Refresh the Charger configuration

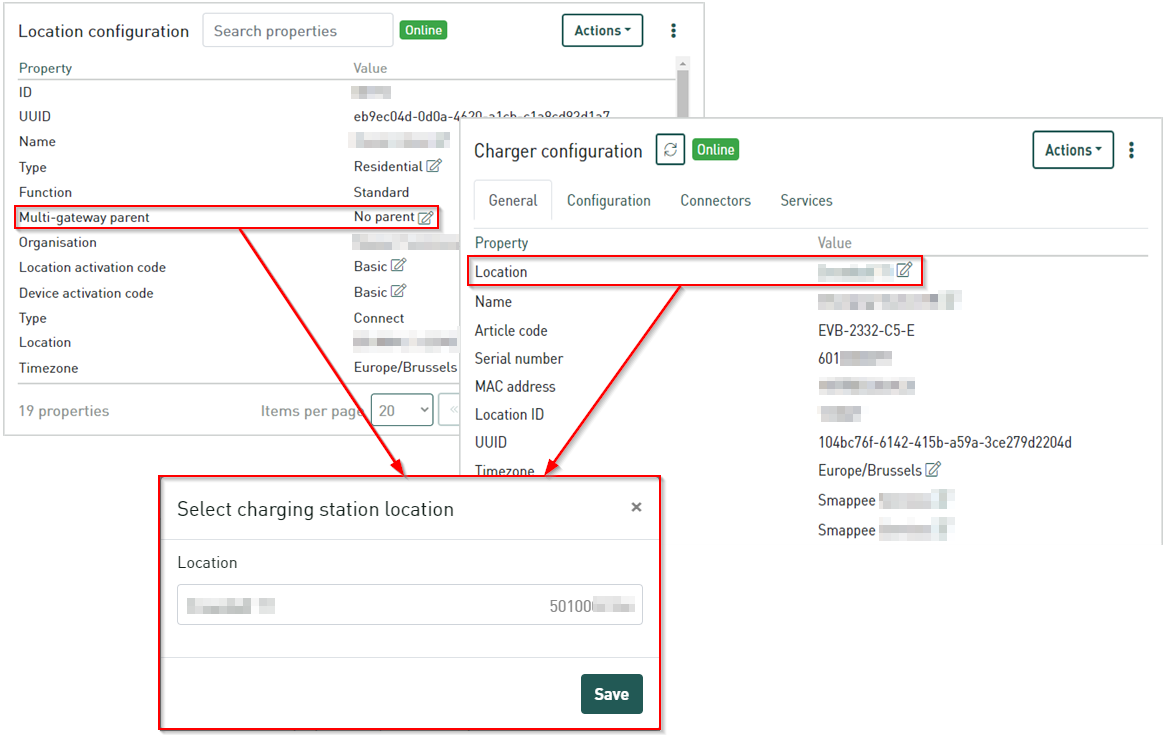coord(670,150)
